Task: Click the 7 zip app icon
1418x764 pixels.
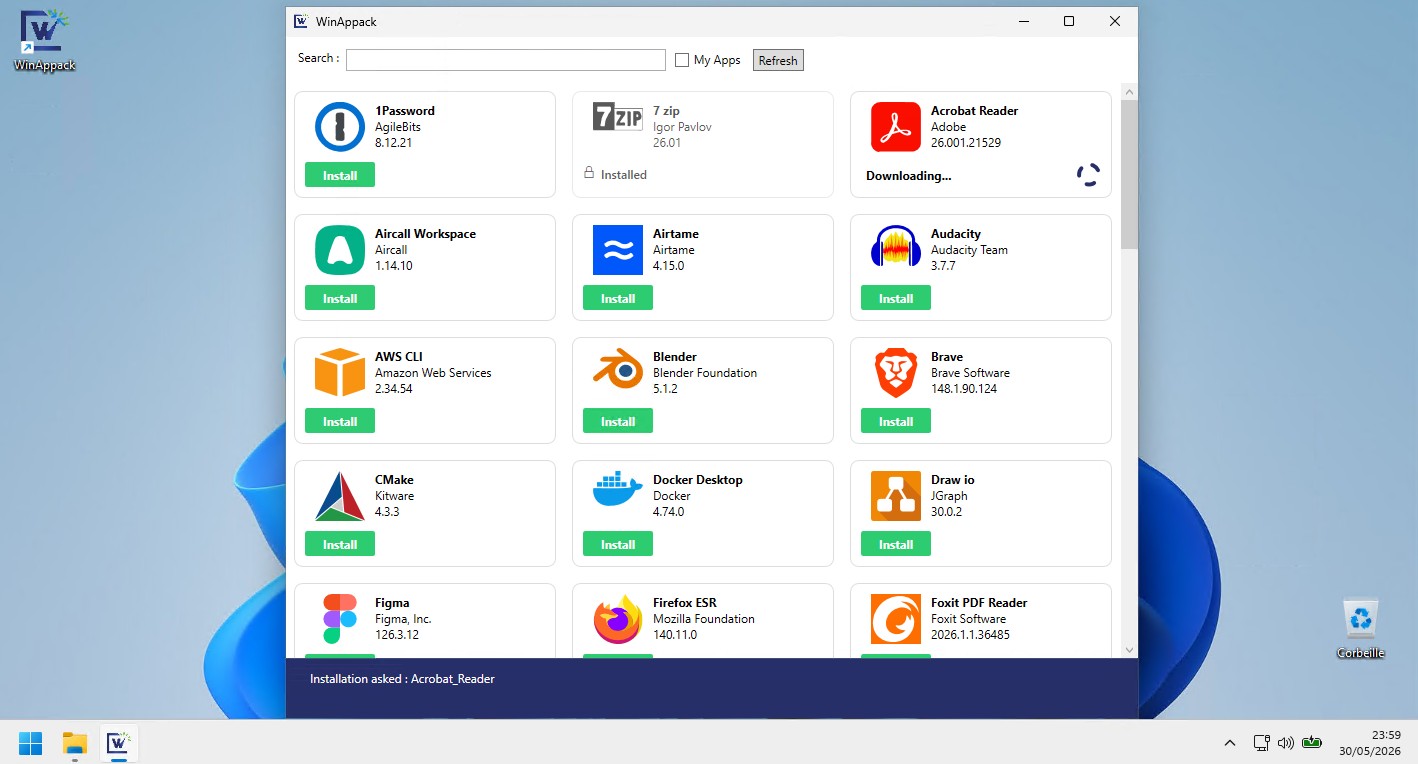Action: (618, 117)
